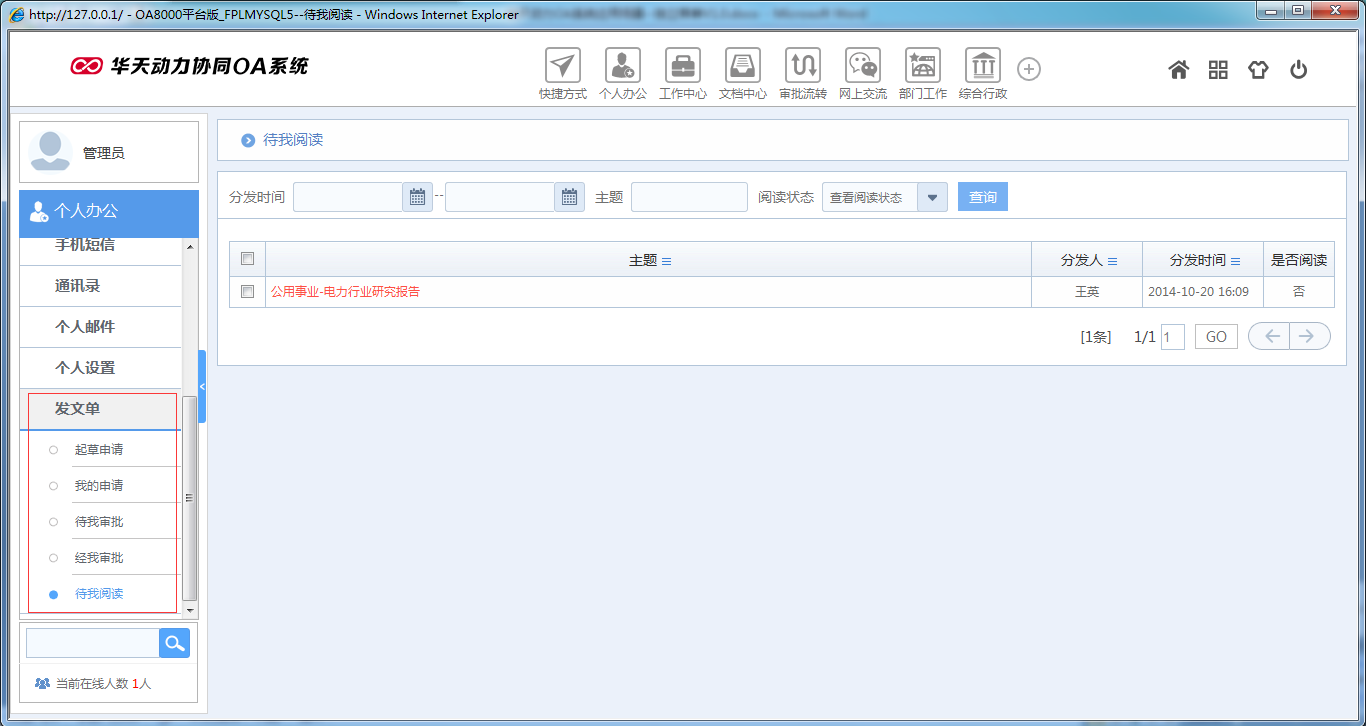Open the 综合行政 administration icon

coord(982,66)
